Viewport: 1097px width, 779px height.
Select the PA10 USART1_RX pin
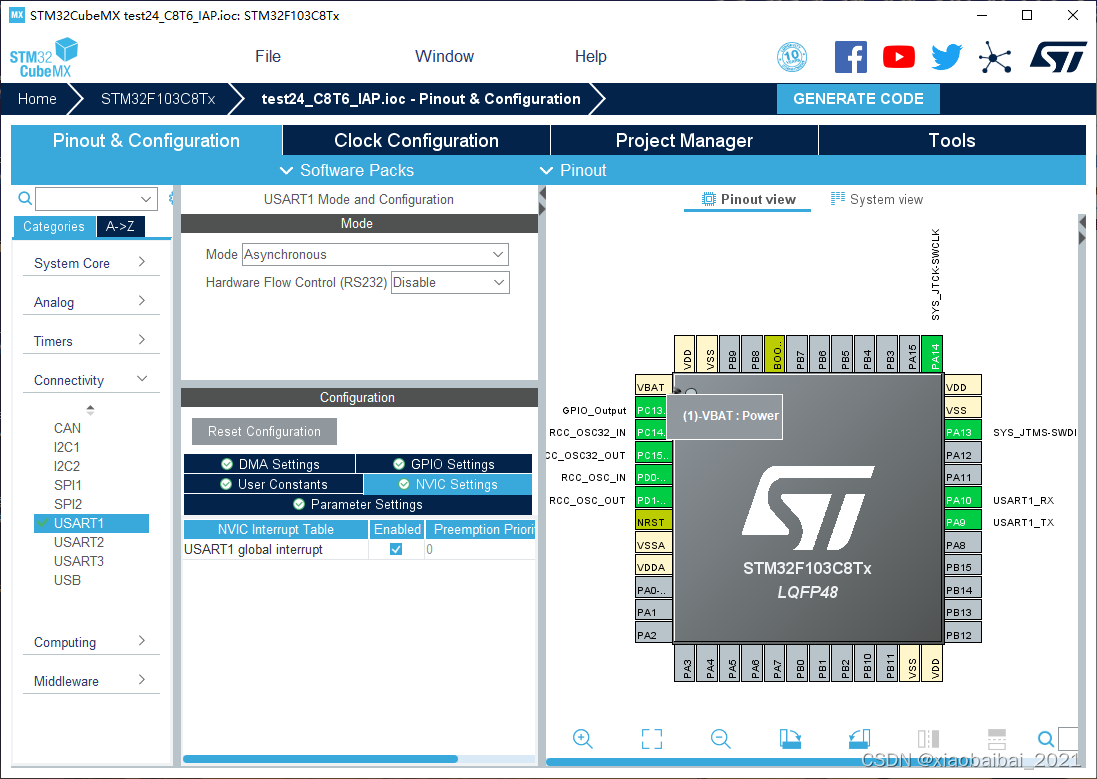click(x=963, y=499)
